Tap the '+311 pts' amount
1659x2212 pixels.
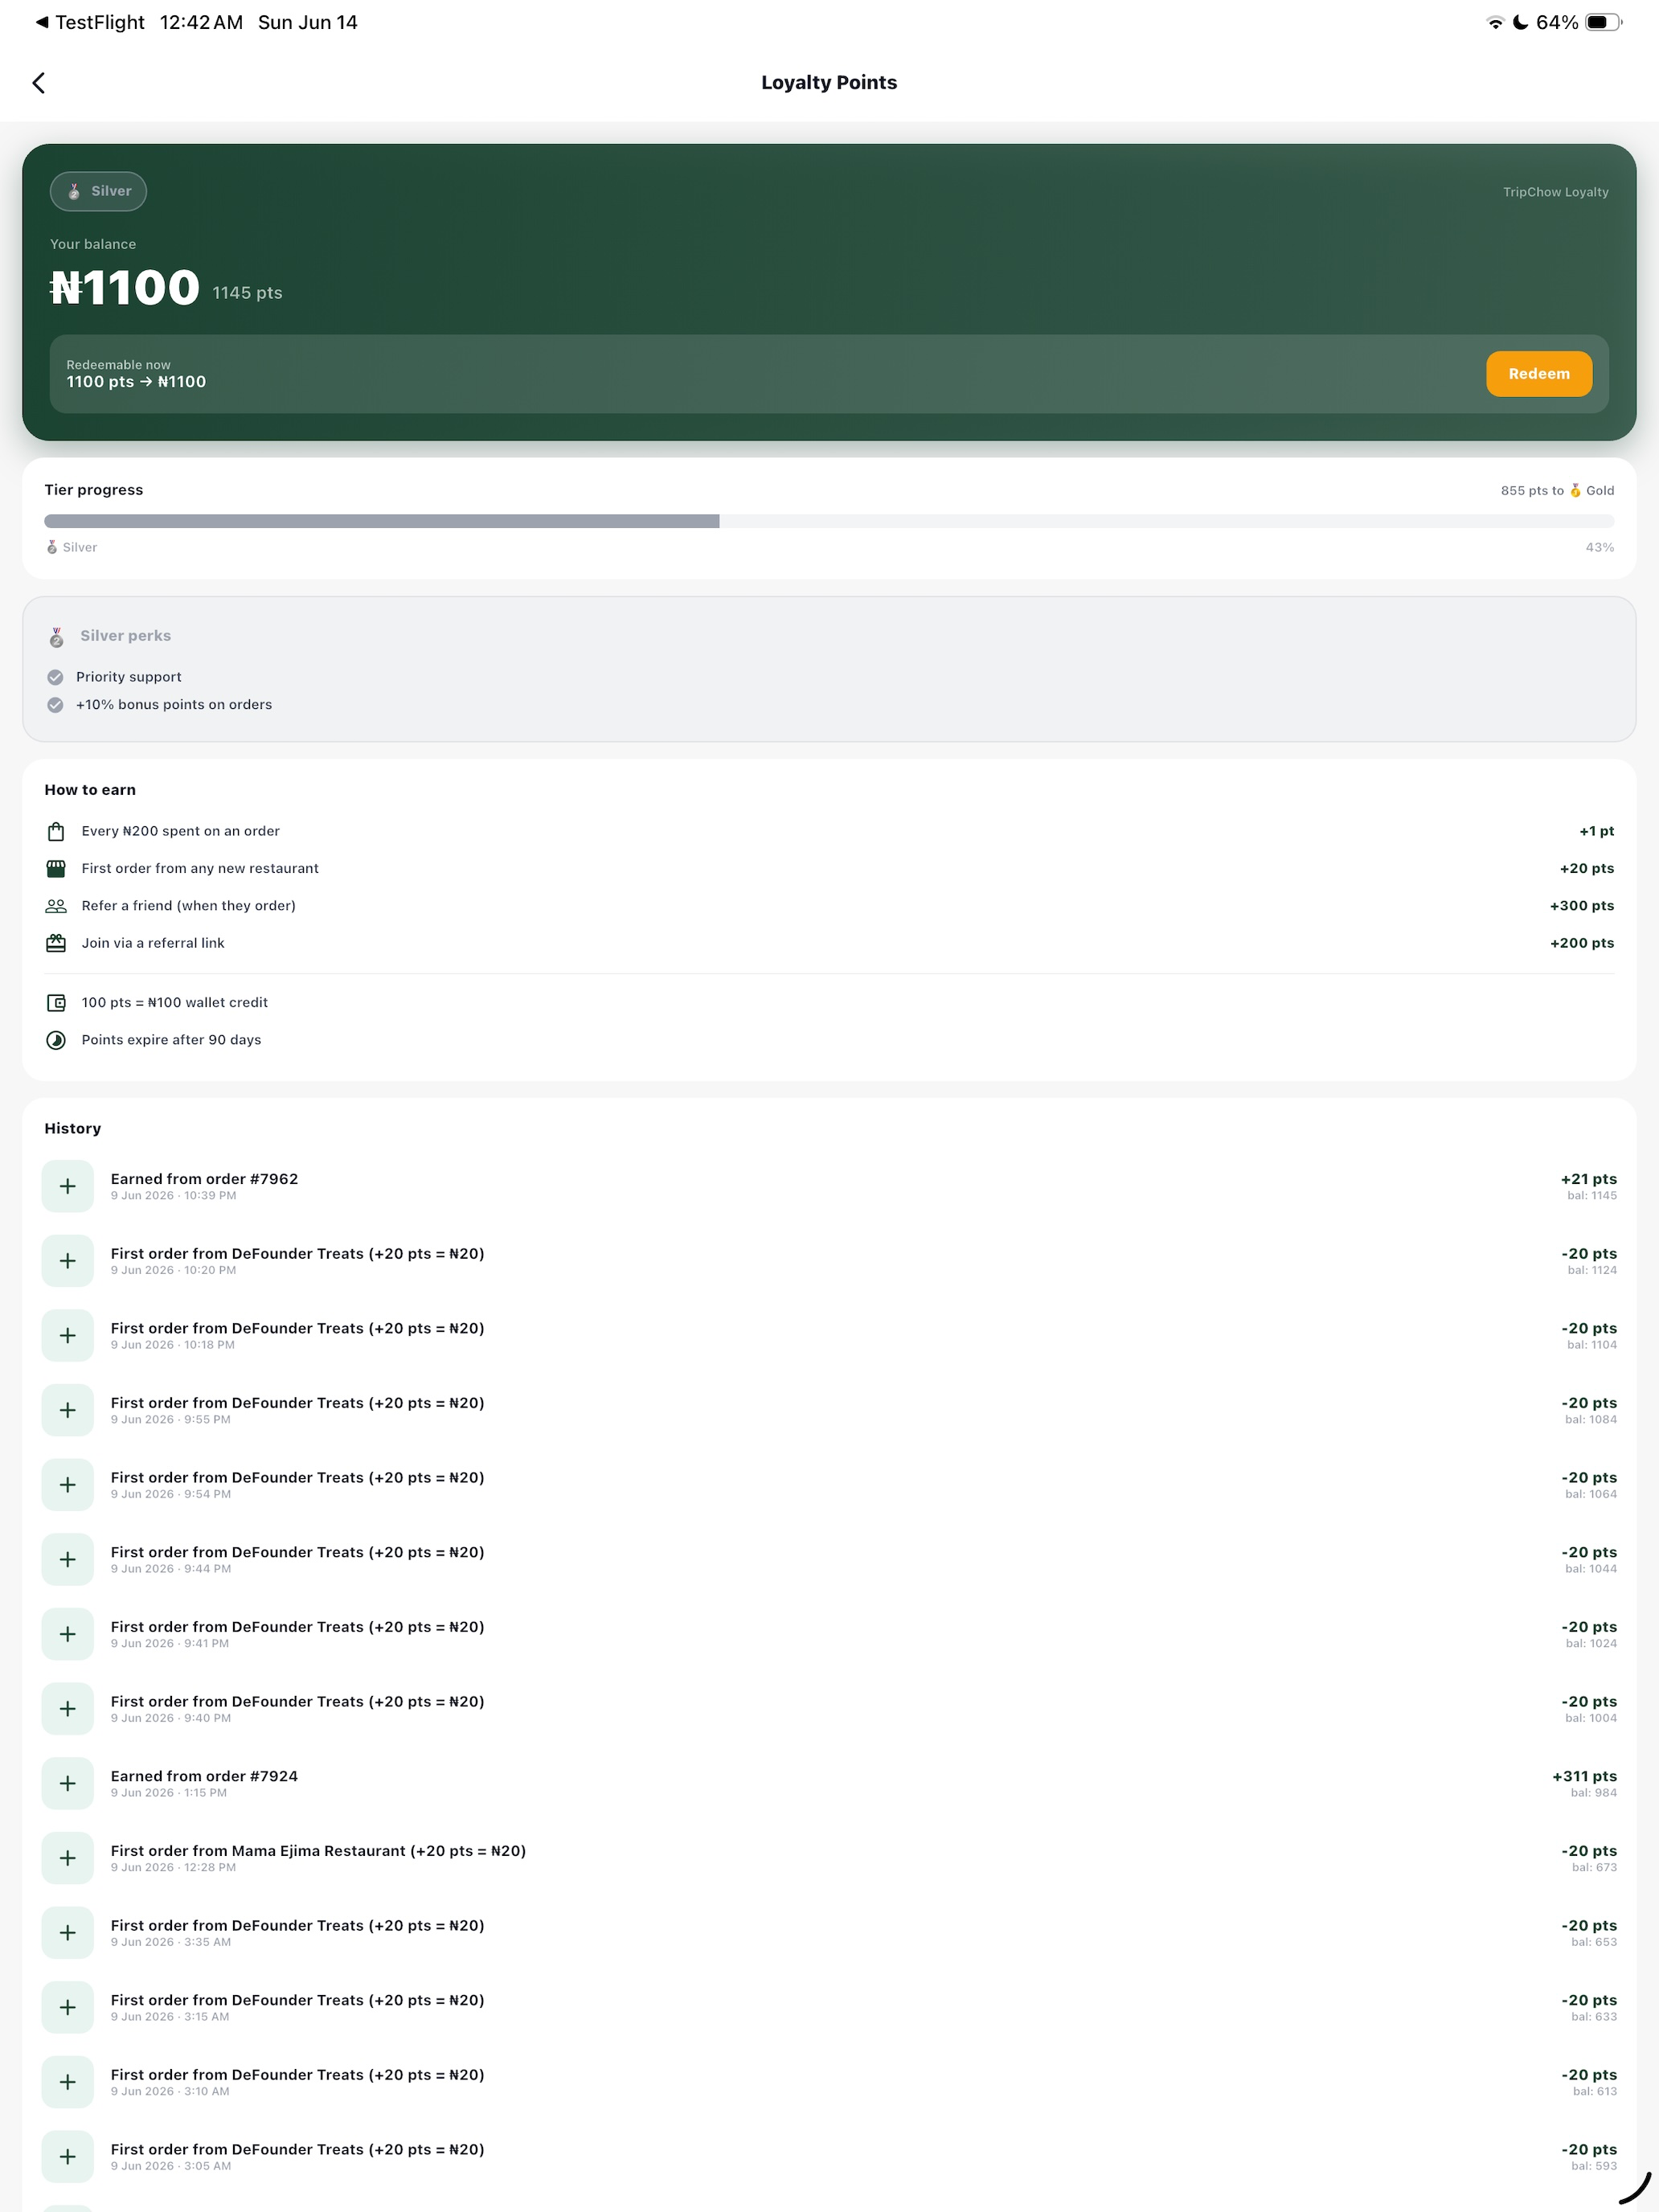[x=1584, y=1776]
